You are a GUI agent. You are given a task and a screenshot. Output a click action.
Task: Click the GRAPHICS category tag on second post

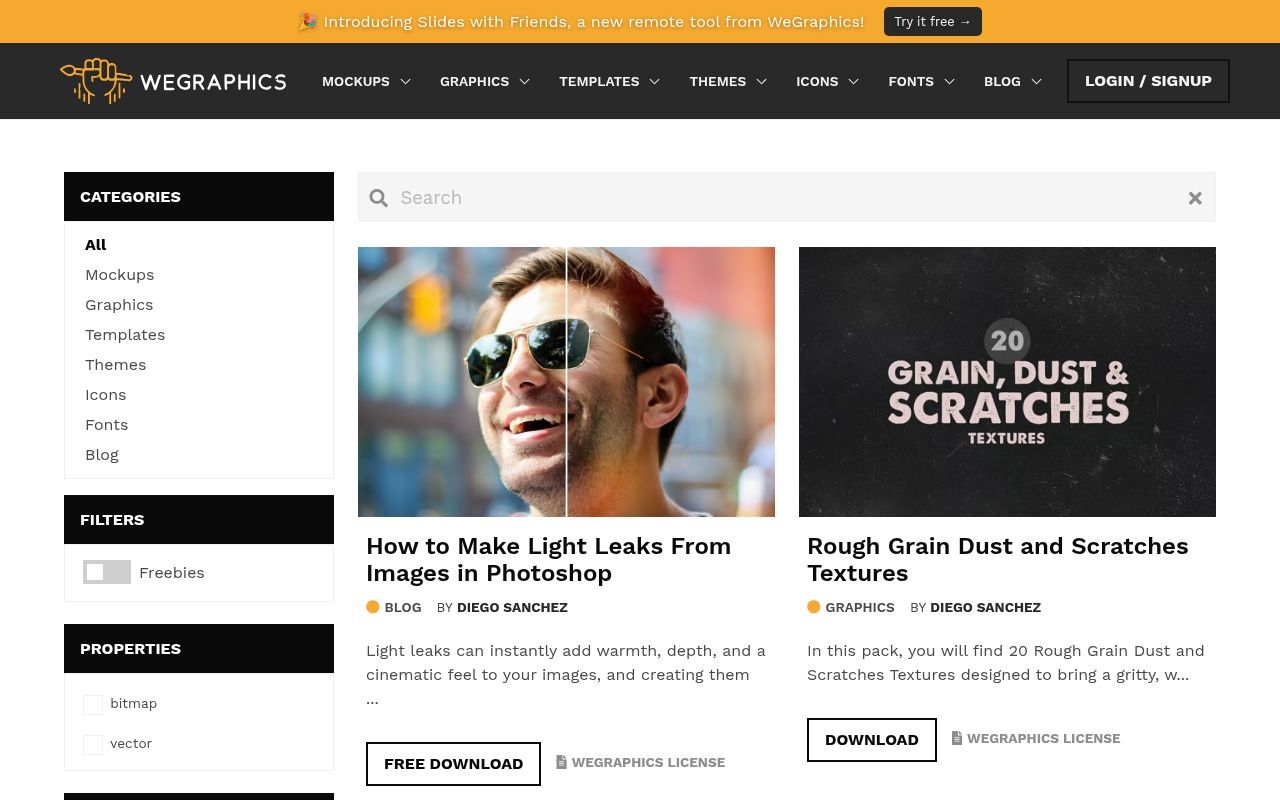(860, 607)
